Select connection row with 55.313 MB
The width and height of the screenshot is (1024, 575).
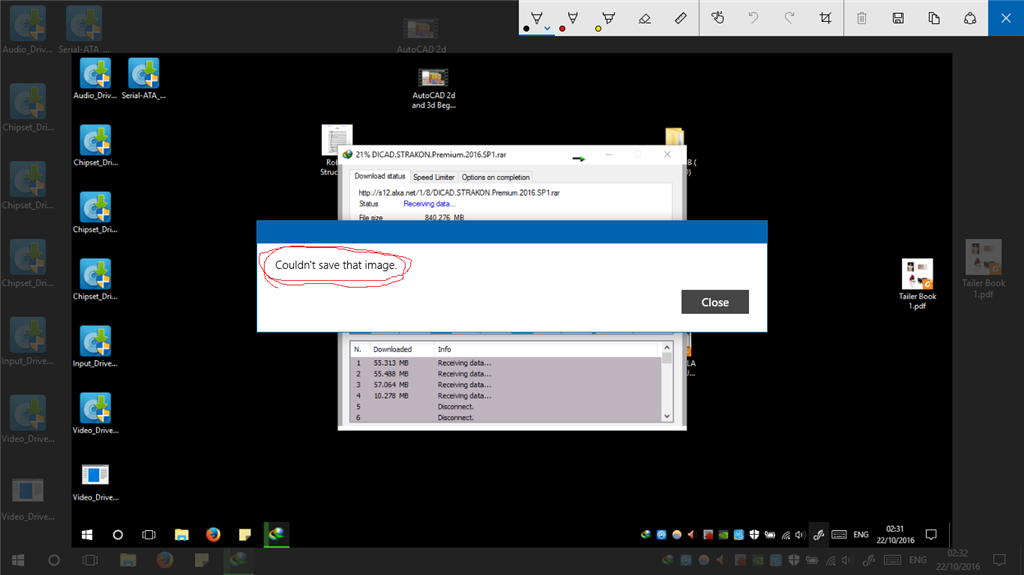(506, 363)
